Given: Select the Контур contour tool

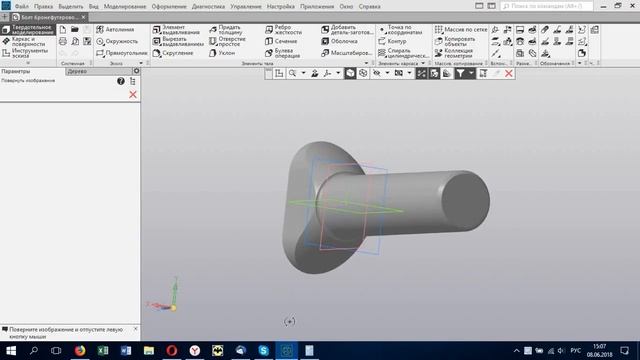Looking at the screenshot, I should click(392, 41).
